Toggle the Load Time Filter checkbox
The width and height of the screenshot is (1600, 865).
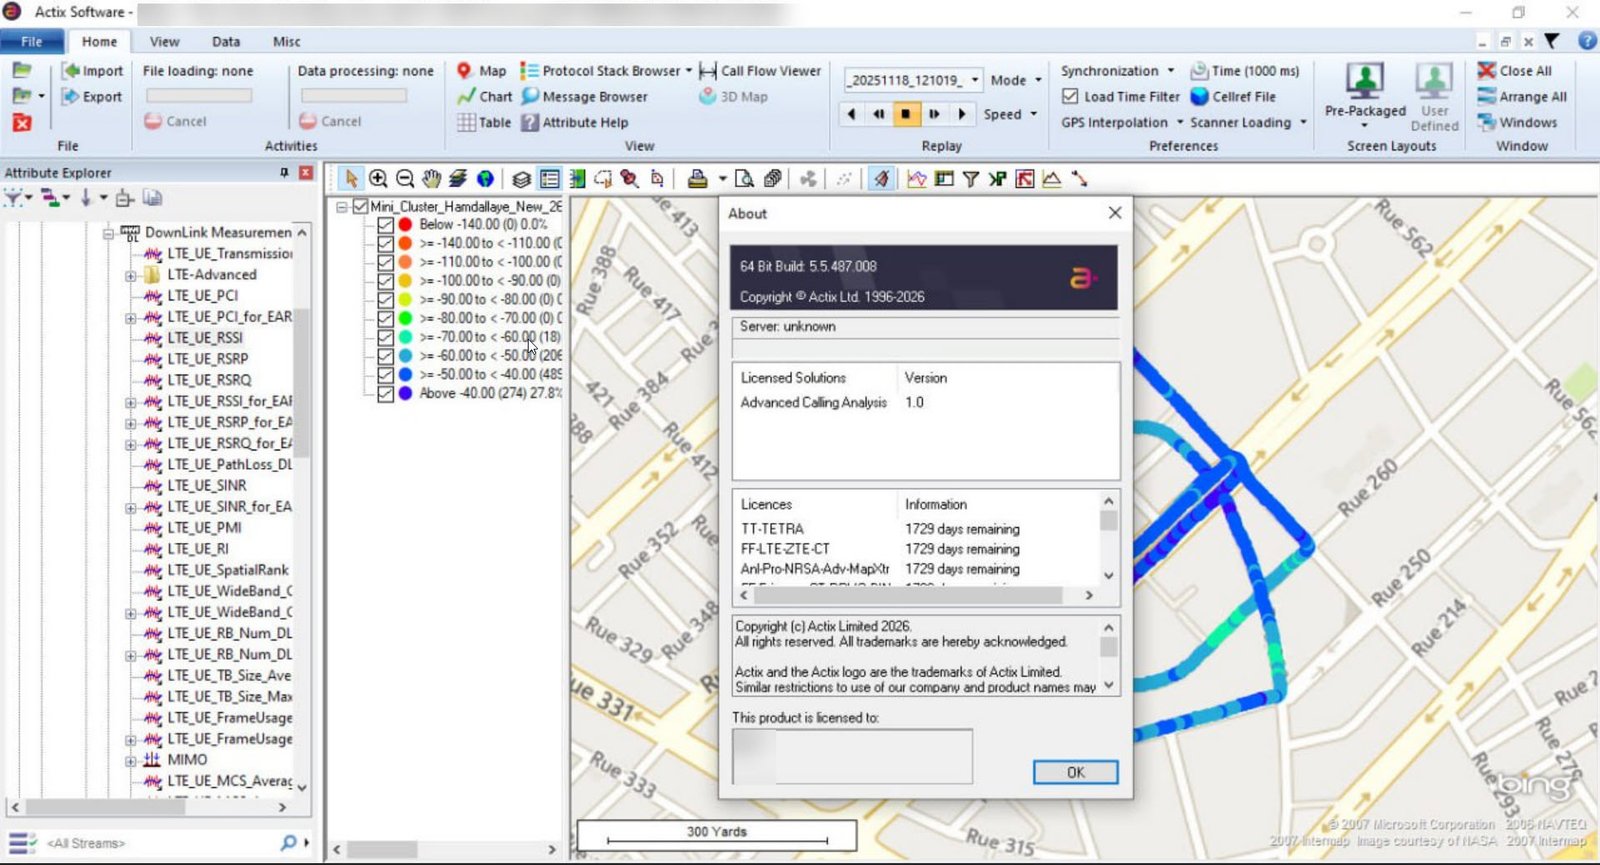coord(1070,97)
